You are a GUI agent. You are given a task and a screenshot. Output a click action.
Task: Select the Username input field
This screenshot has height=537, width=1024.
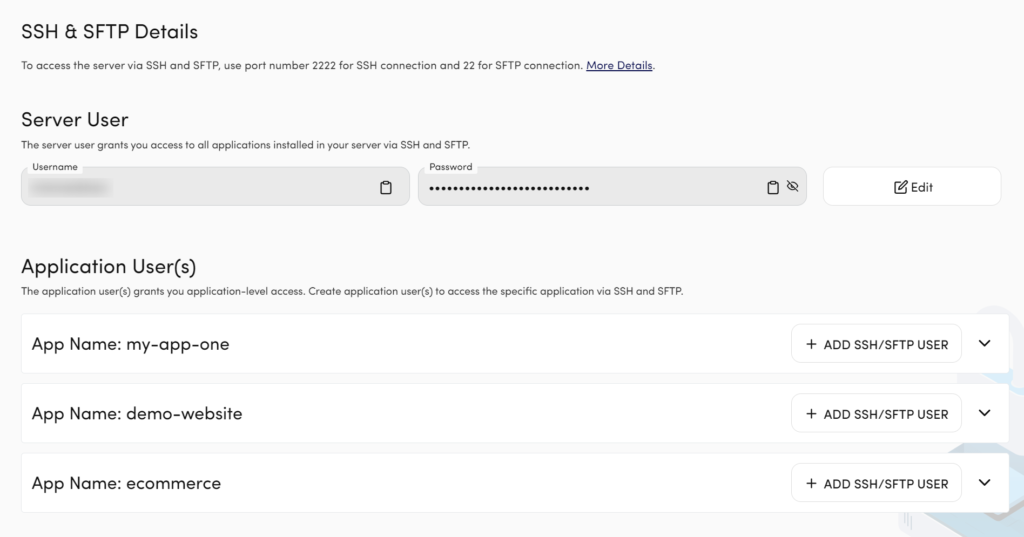pos(216,187)
